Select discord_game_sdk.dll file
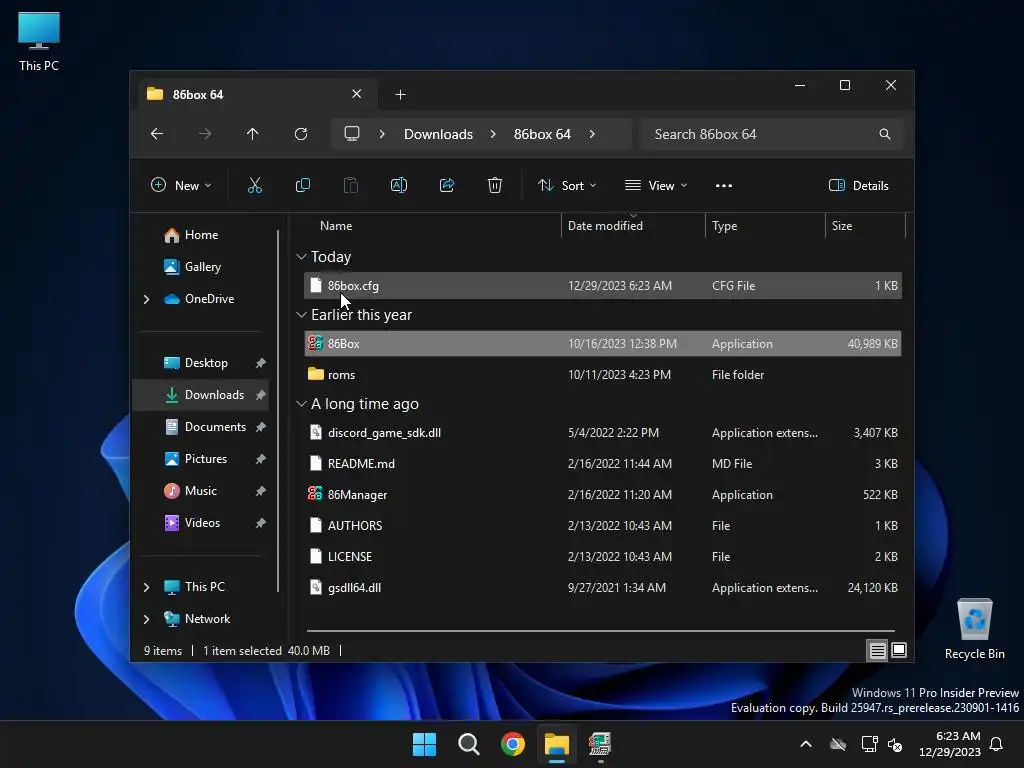The height and width of the screenshot is (768, 1024). click(x=603, y=433)
